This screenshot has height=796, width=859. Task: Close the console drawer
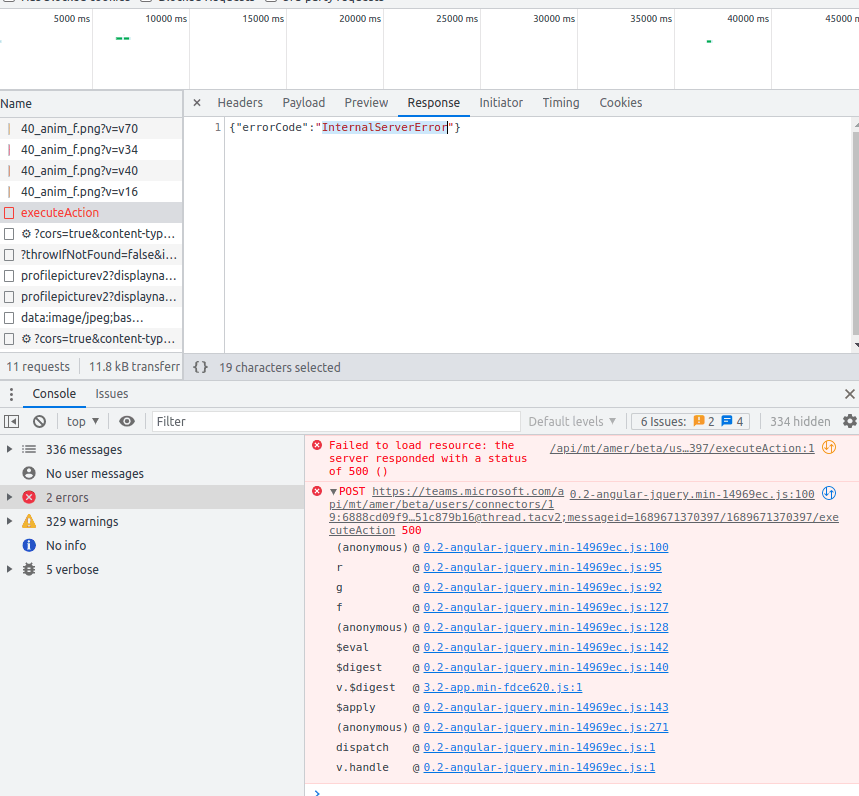coord(850,394)
